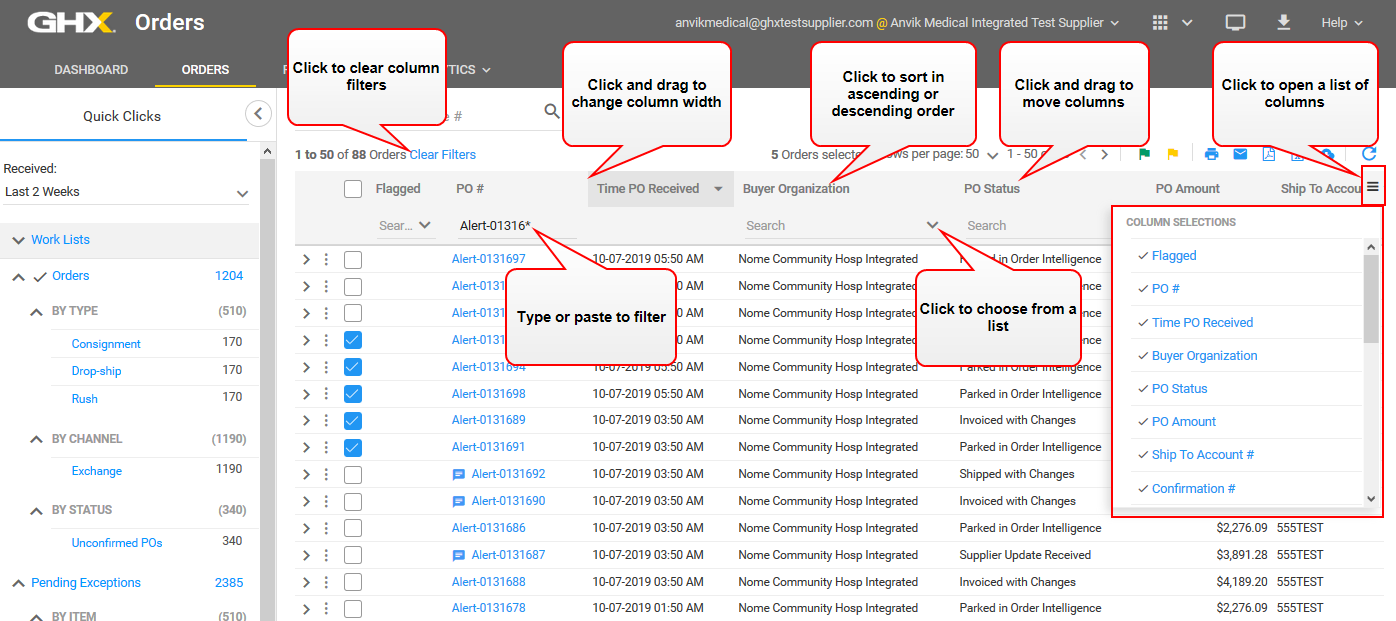
Task: Click the magnifier search icon
Action: 552,111
